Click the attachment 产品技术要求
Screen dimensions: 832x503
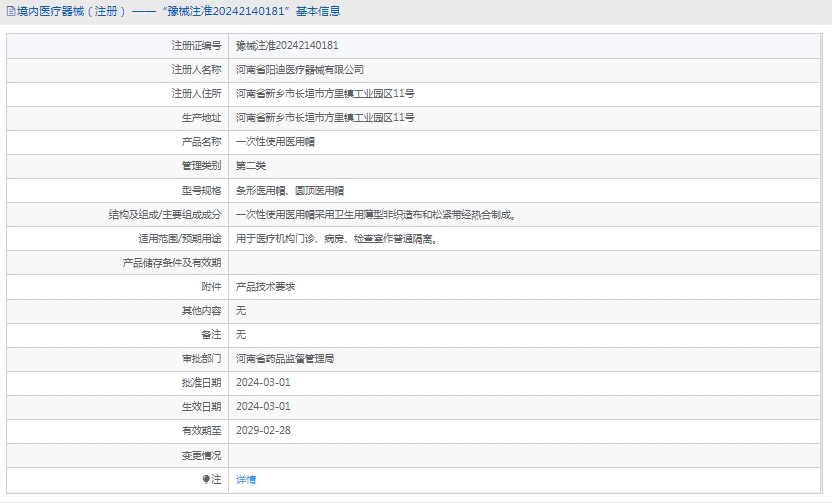265,287
